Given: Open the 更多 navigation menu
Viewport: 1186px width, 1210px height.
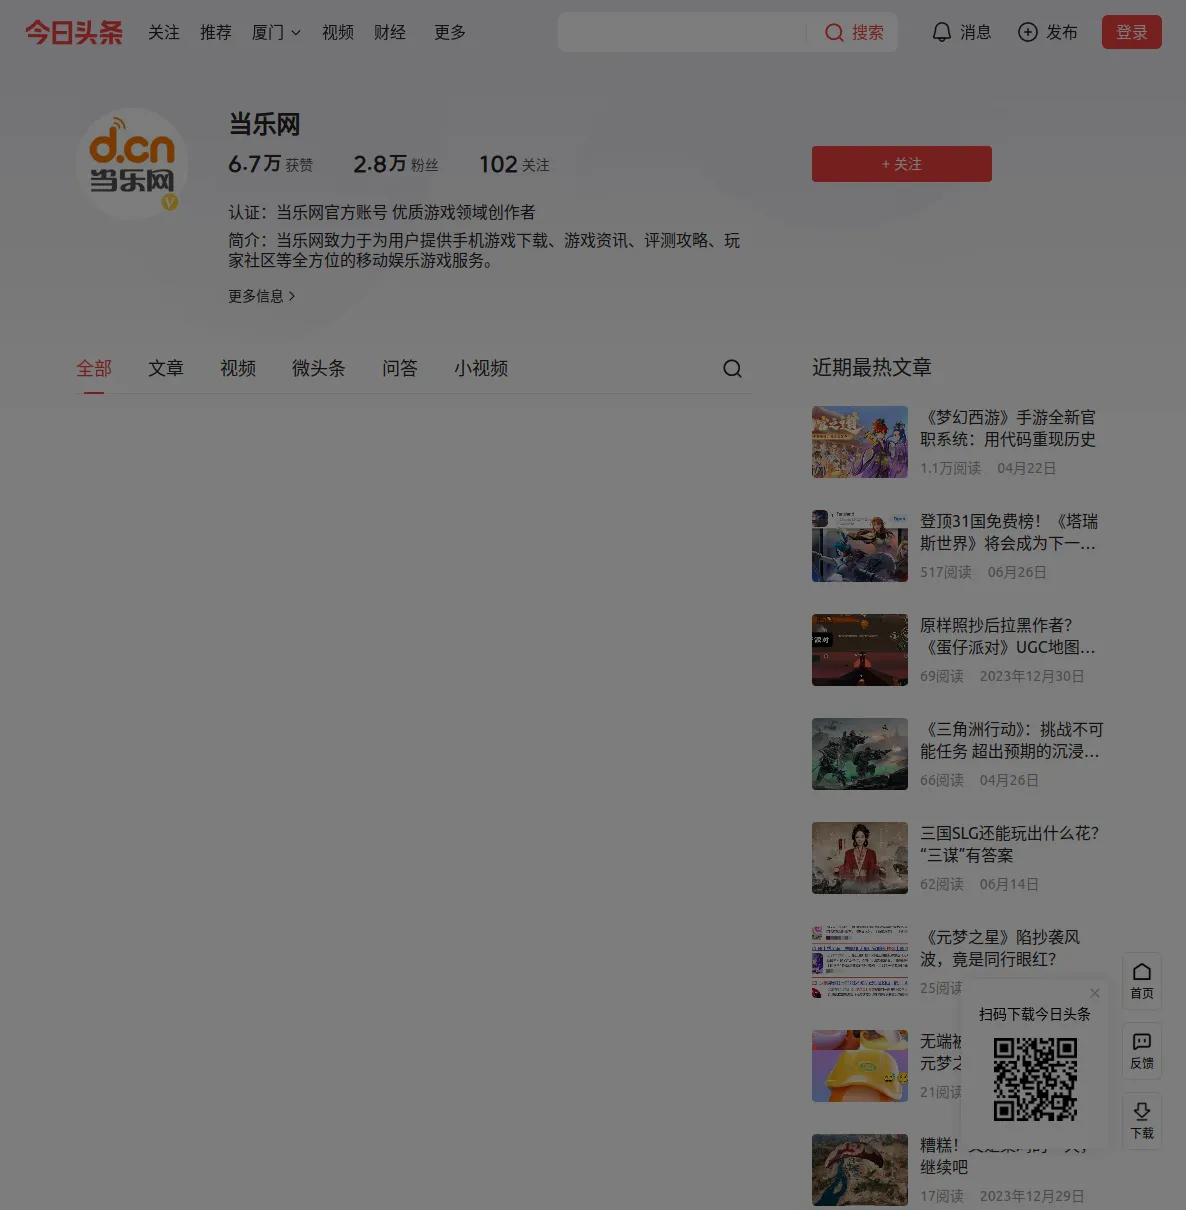Looking at the screenshot, I should (450, 33).
